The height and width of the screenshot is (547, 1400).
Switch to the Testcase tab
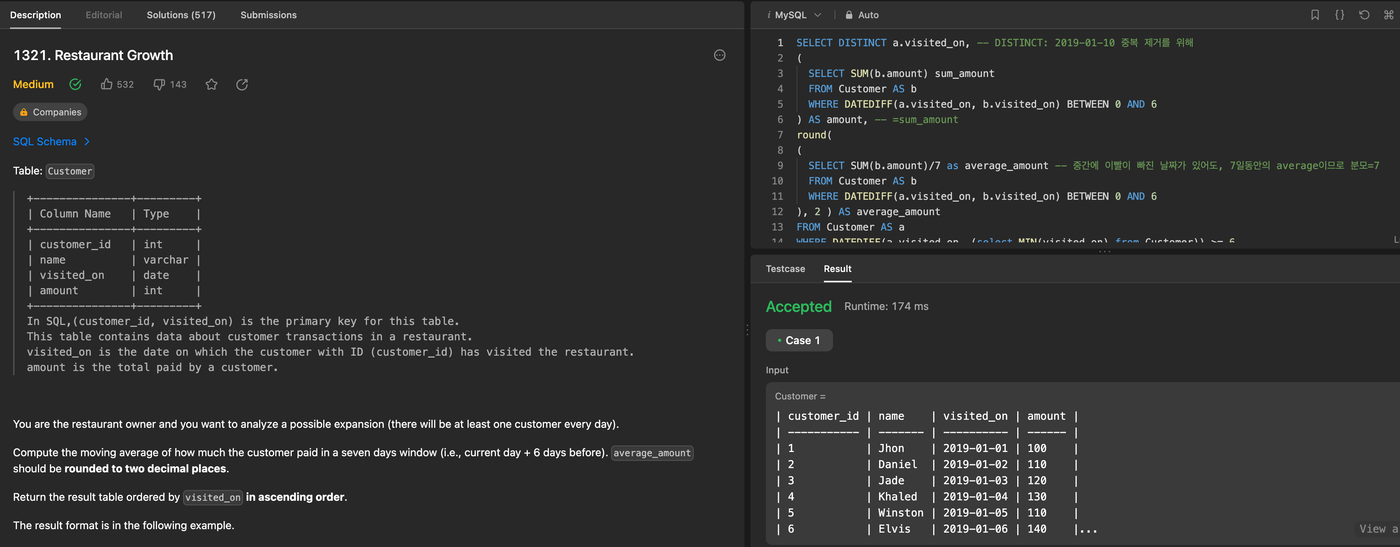pyautogui.click(x=785, y=269)
